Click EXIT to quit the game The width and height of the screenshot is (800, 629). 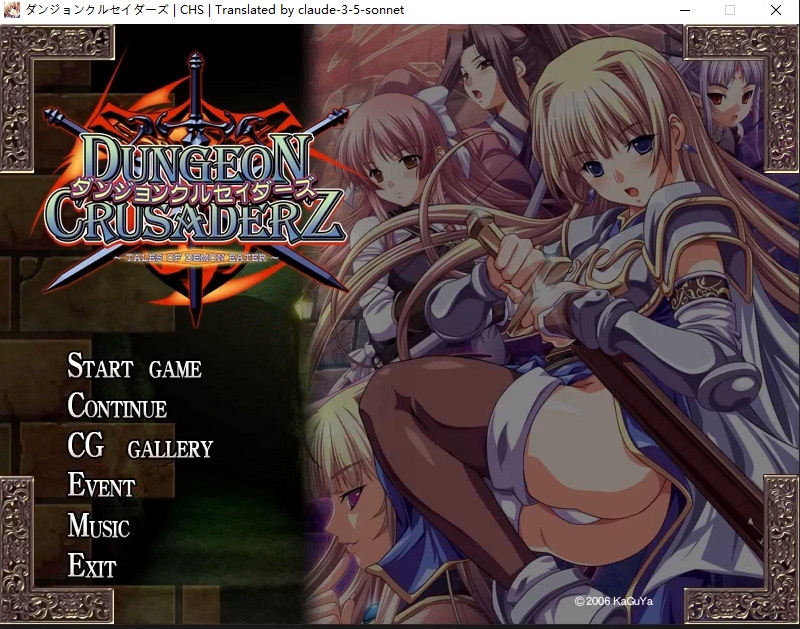coord(92,566)
